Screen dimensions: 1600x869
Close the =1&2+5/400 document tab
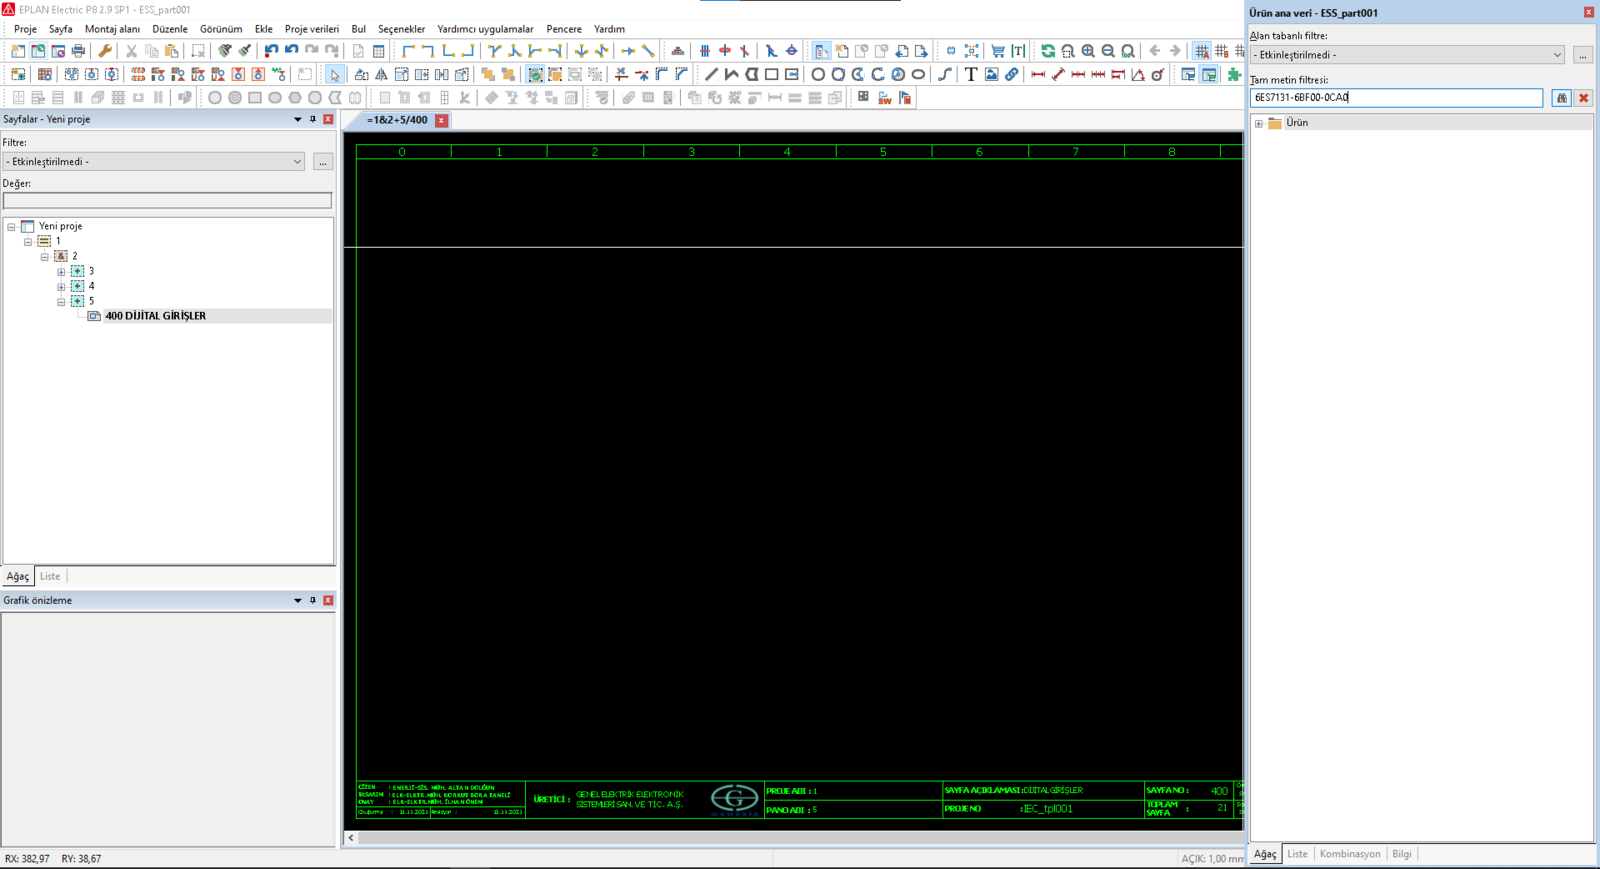(441, 120)
